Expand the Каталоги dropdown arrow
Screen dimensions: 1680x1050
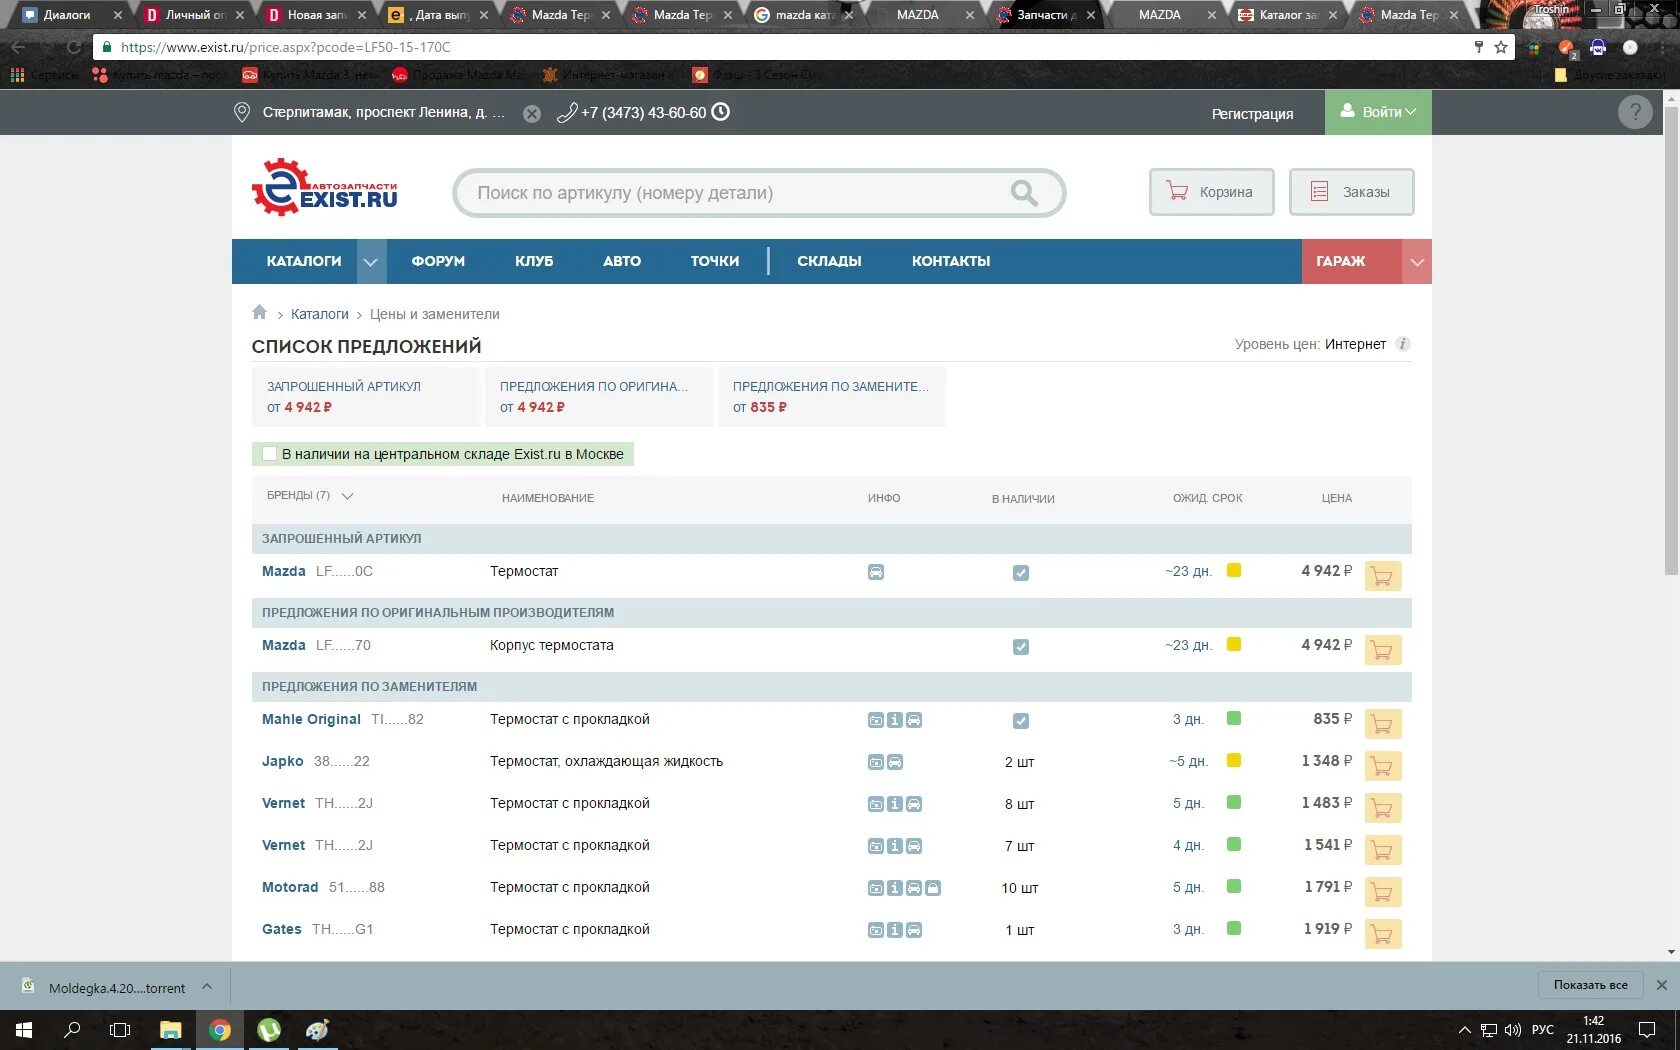pos(370,261)
